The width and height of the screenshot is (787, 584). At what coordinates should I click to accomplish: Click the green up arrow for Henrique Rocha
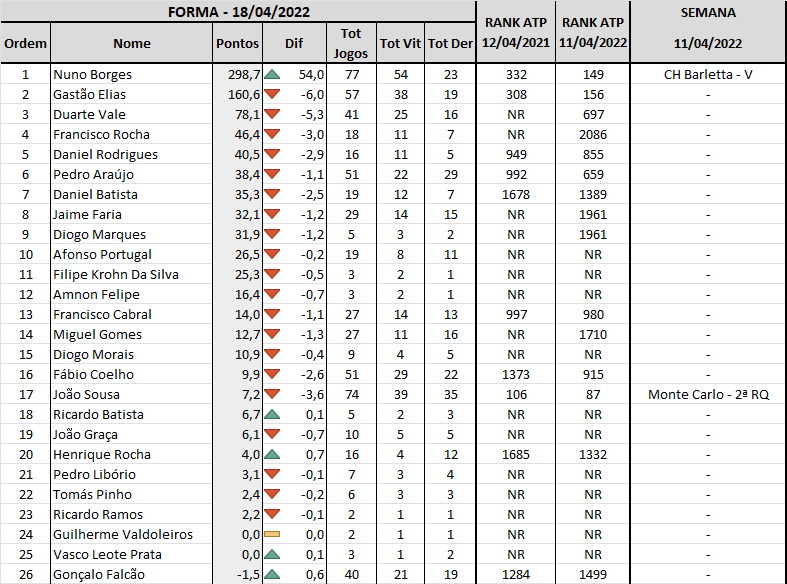(272, 455)
